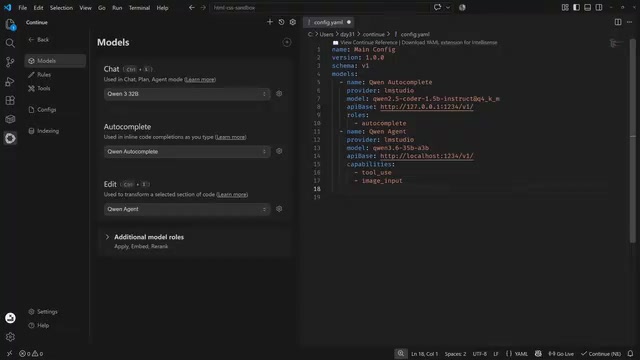Switch to the config.yaml tab
Image resolution: width=640 pixels, height=360 pixels.
(328, 22)
